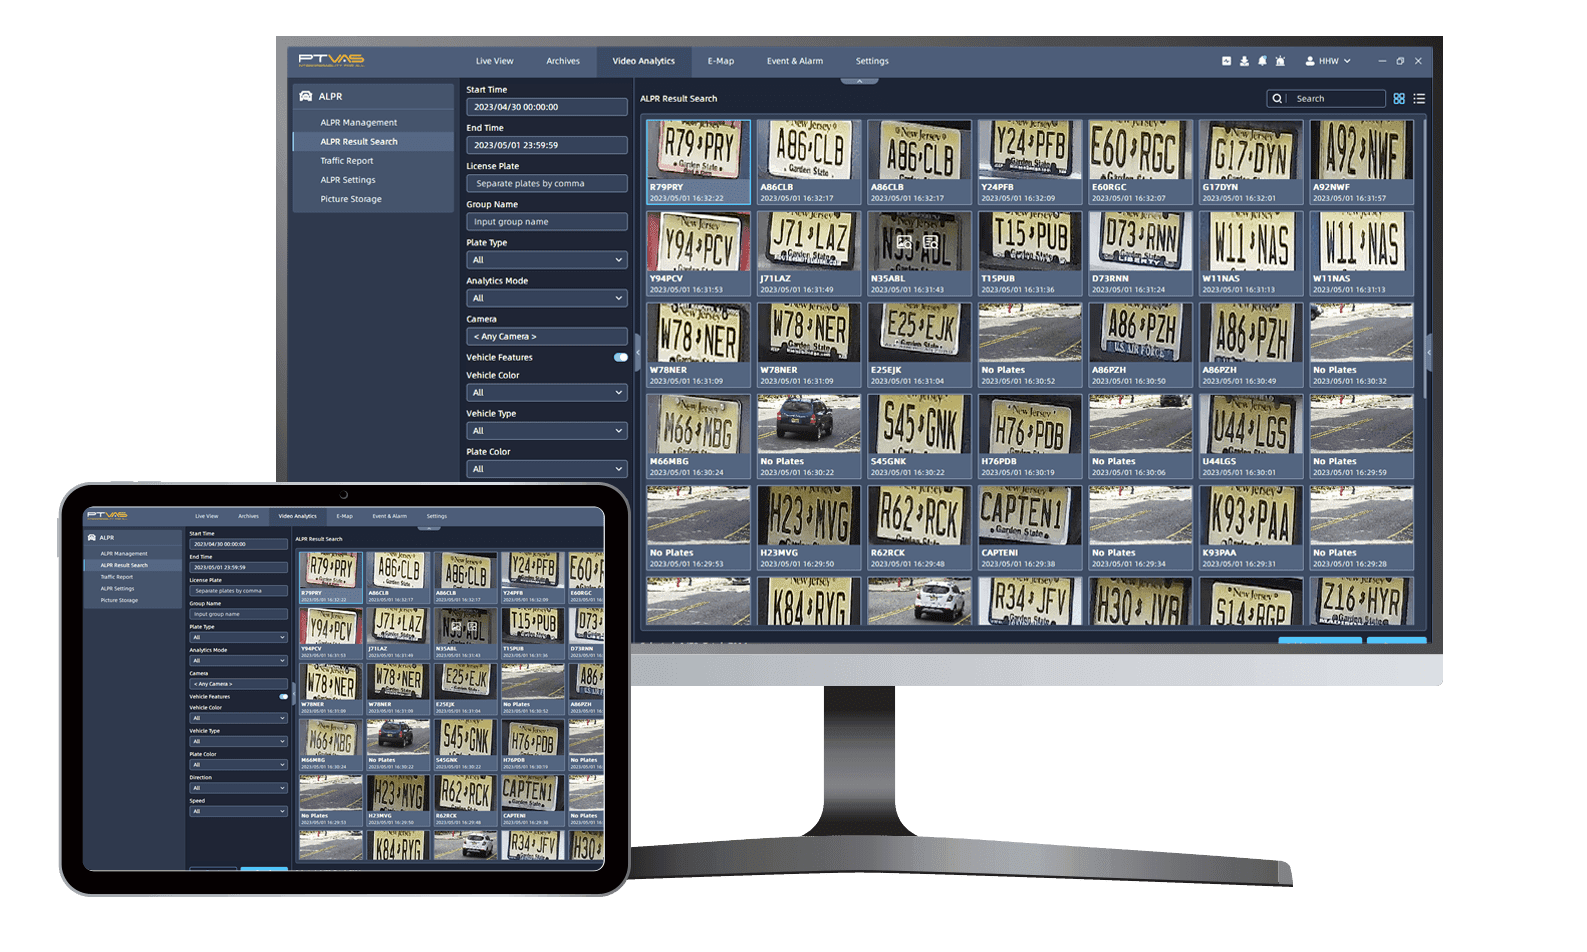This screenshot has width=1587, height=952.
Task: Switch to Live View tab on the monitor
Action: pos(494,61)
